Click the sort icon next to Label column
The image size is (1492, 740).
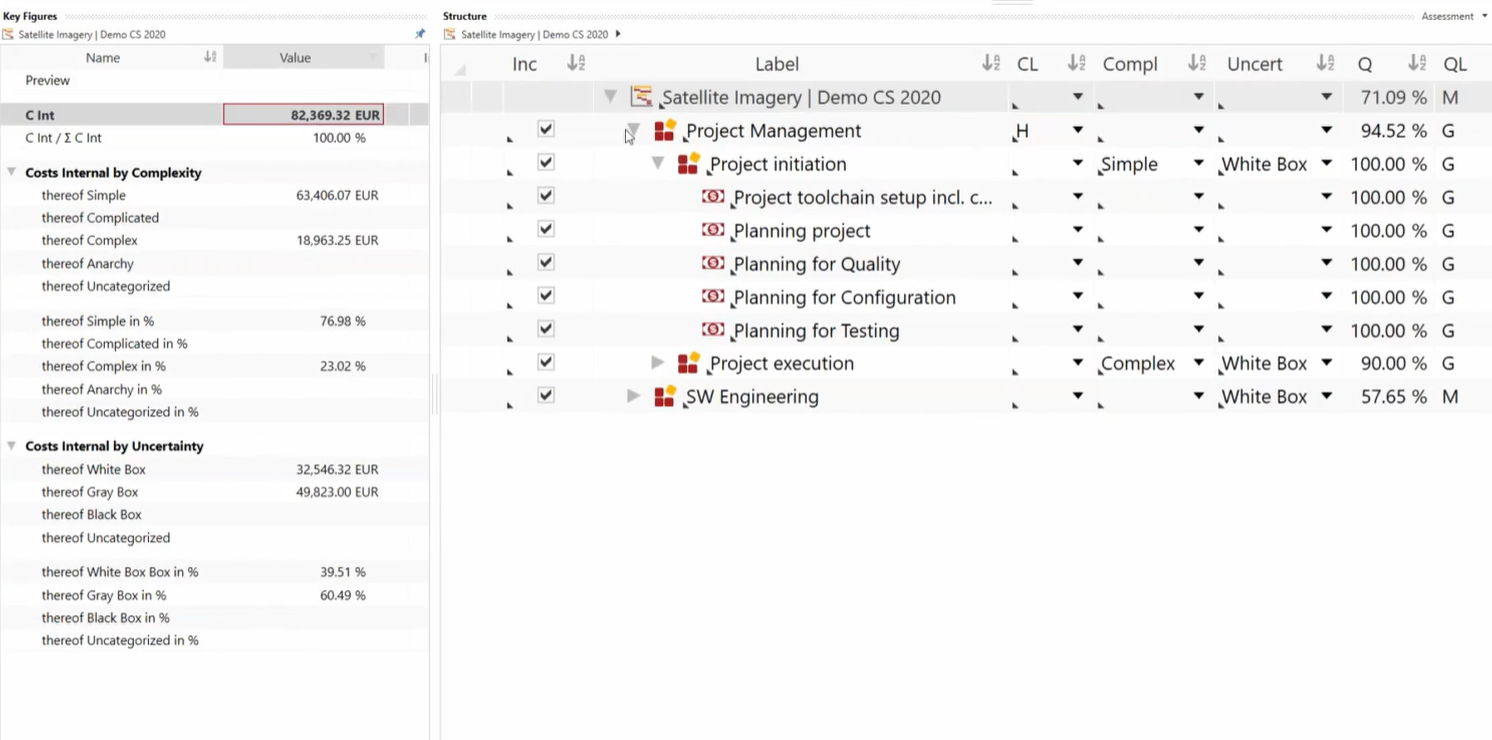coord(990,64)
